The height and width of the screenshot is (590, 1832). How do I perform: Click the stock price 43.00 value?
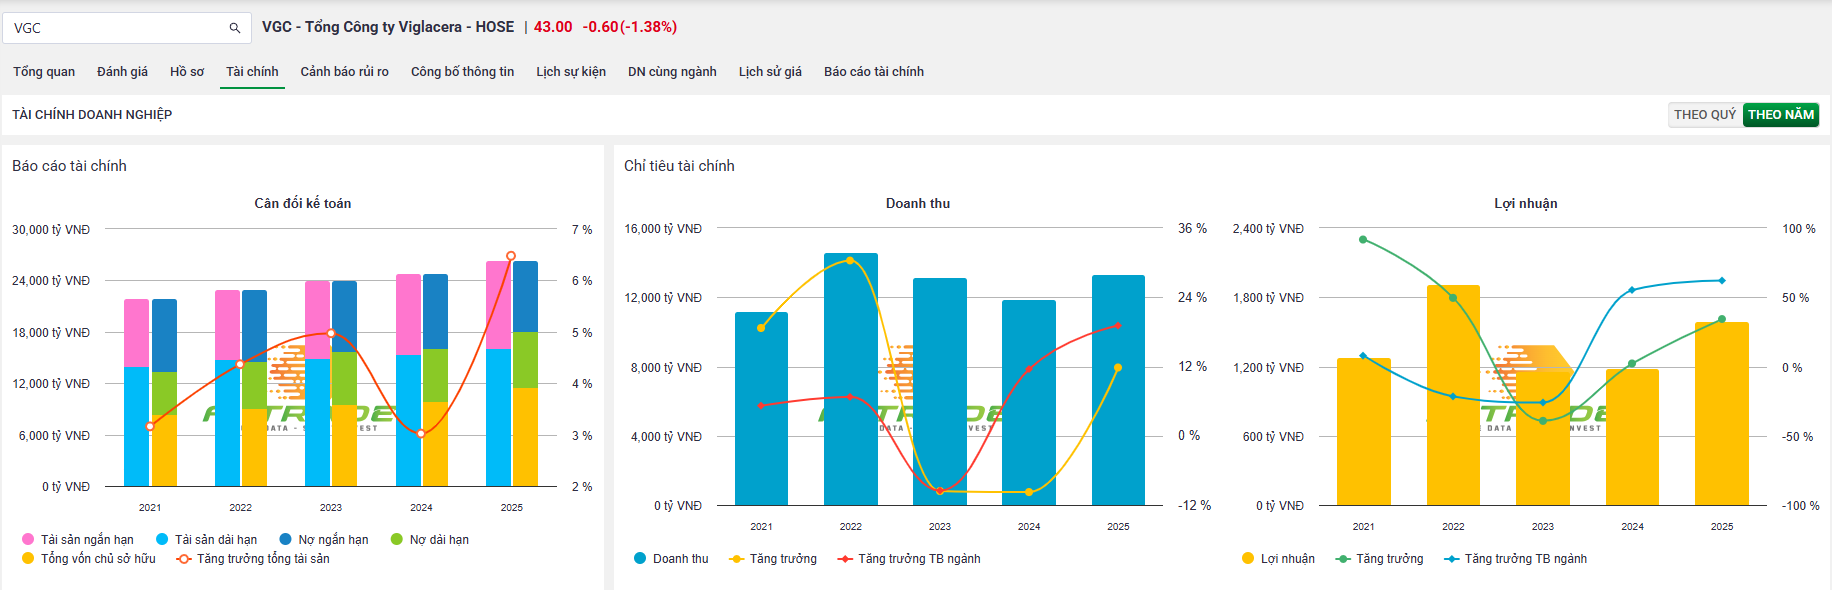coord(553,27)
